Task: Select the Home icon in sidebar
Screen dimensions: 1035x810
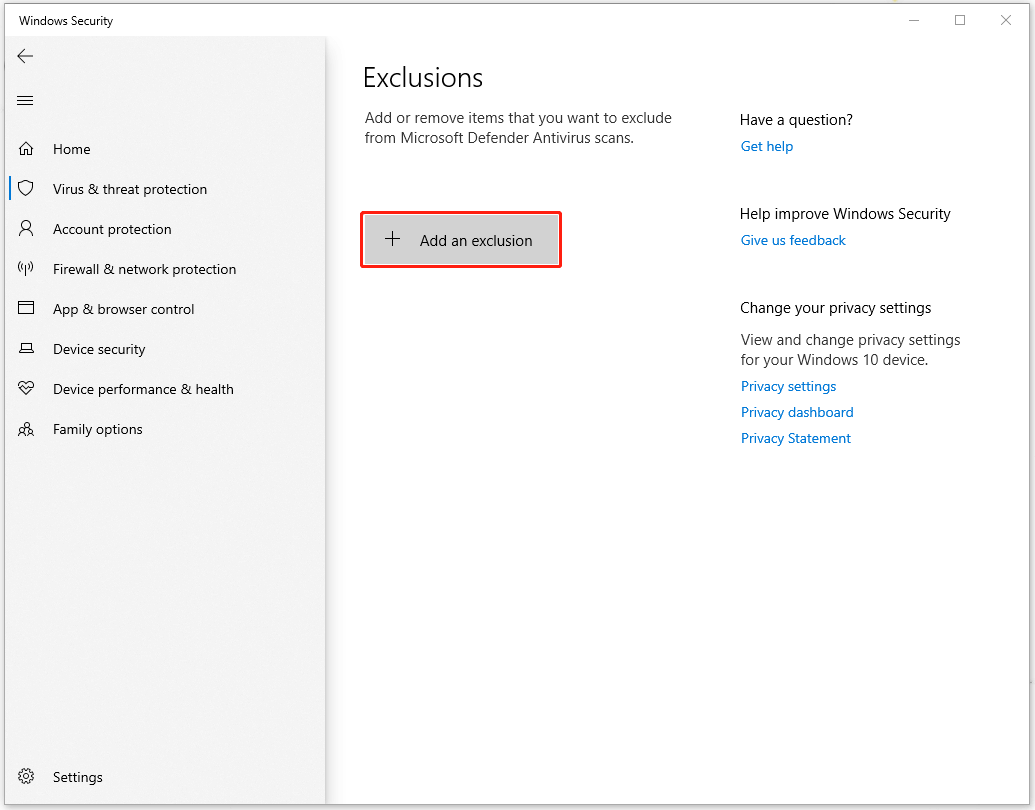Action: coord(73,148)
